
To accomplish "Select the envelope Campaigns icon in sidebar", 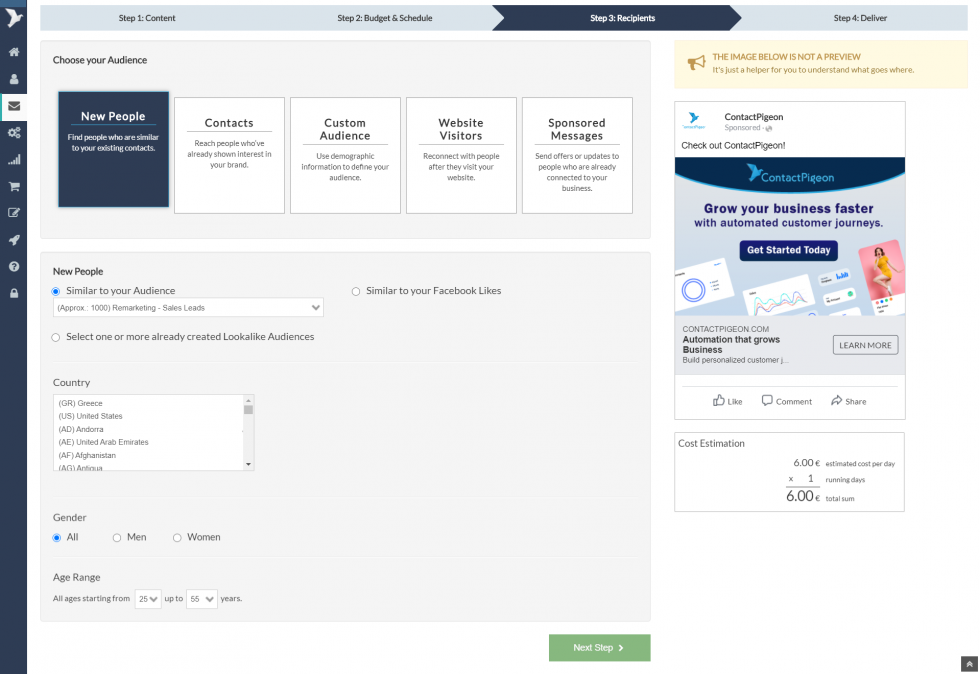I will click(x=13, y=105).
